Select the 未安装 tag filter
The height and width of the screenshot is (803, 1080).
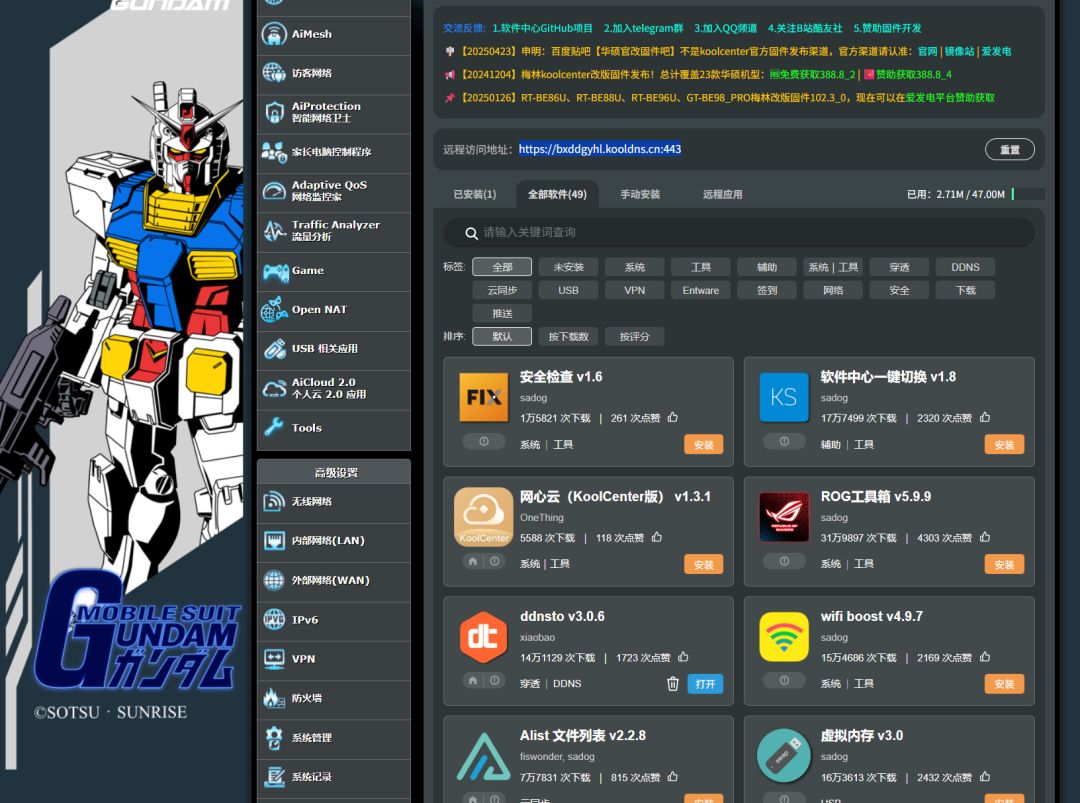click(x=568, y=267)
